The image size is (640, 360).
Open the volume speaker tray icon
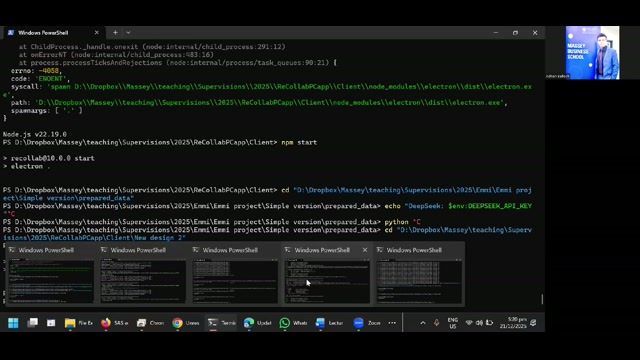click(x=479, y=323)
